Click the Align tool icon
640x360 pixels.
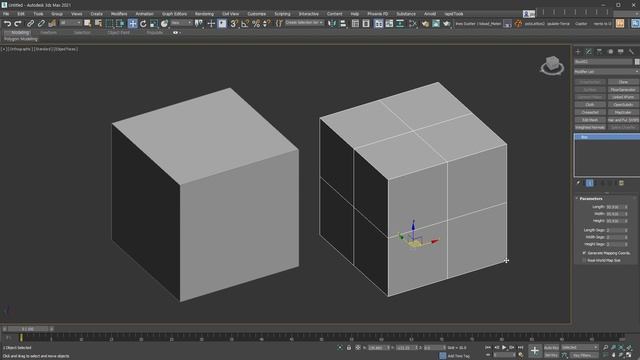[x=343, y=24]
